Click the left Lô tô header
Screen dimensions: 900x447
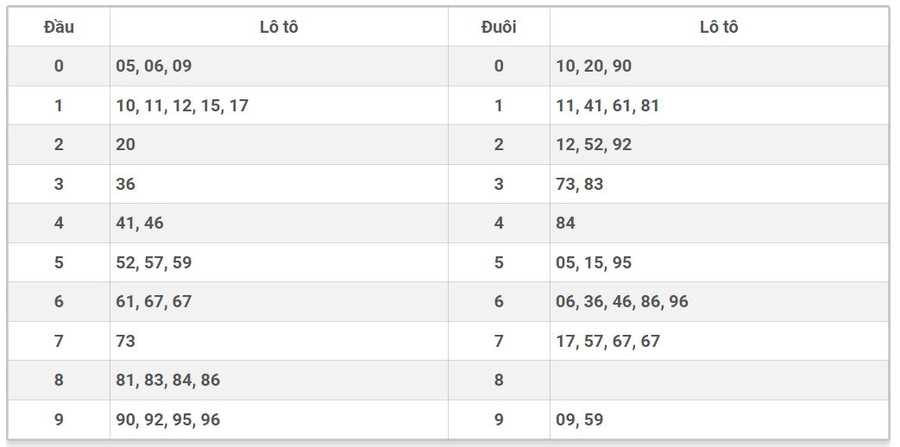tap(278, 27)
